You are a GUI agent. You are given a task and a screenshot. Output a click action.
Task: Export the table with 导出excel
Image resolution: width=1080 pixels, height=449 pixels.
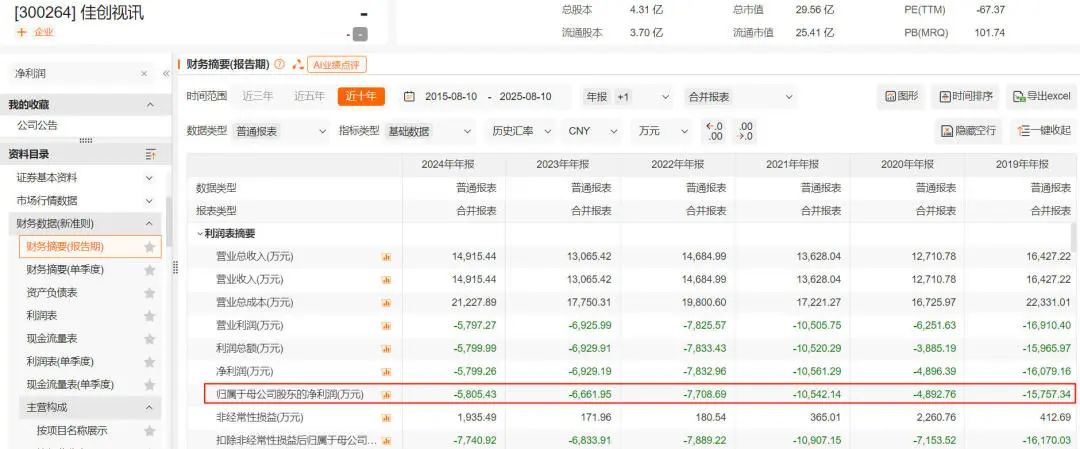click(1041, 96)
